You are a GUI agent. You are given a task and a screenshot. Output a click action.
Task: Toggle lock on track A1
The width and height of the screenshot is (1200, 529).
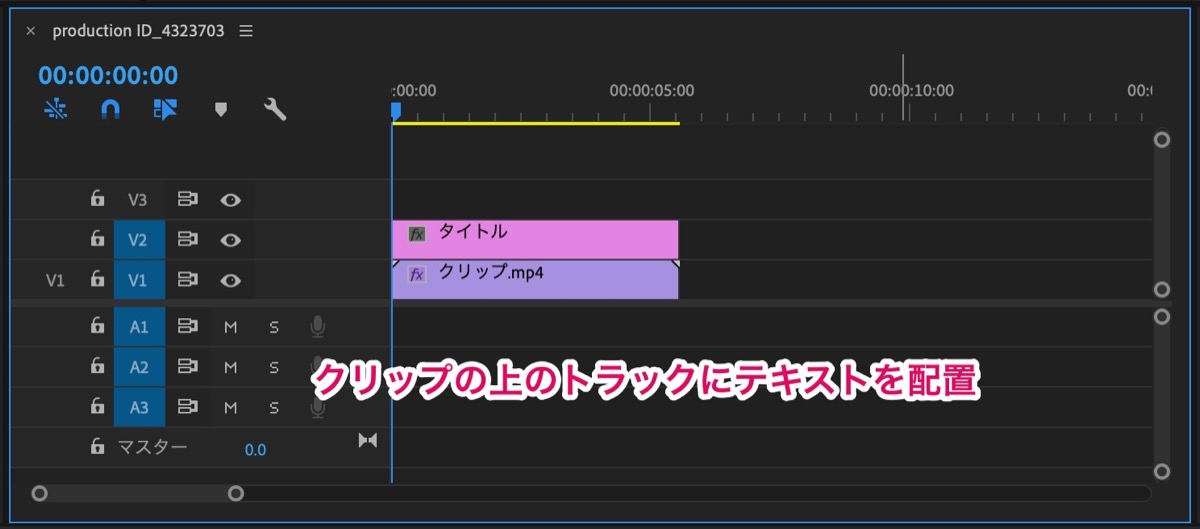(97, 326)
